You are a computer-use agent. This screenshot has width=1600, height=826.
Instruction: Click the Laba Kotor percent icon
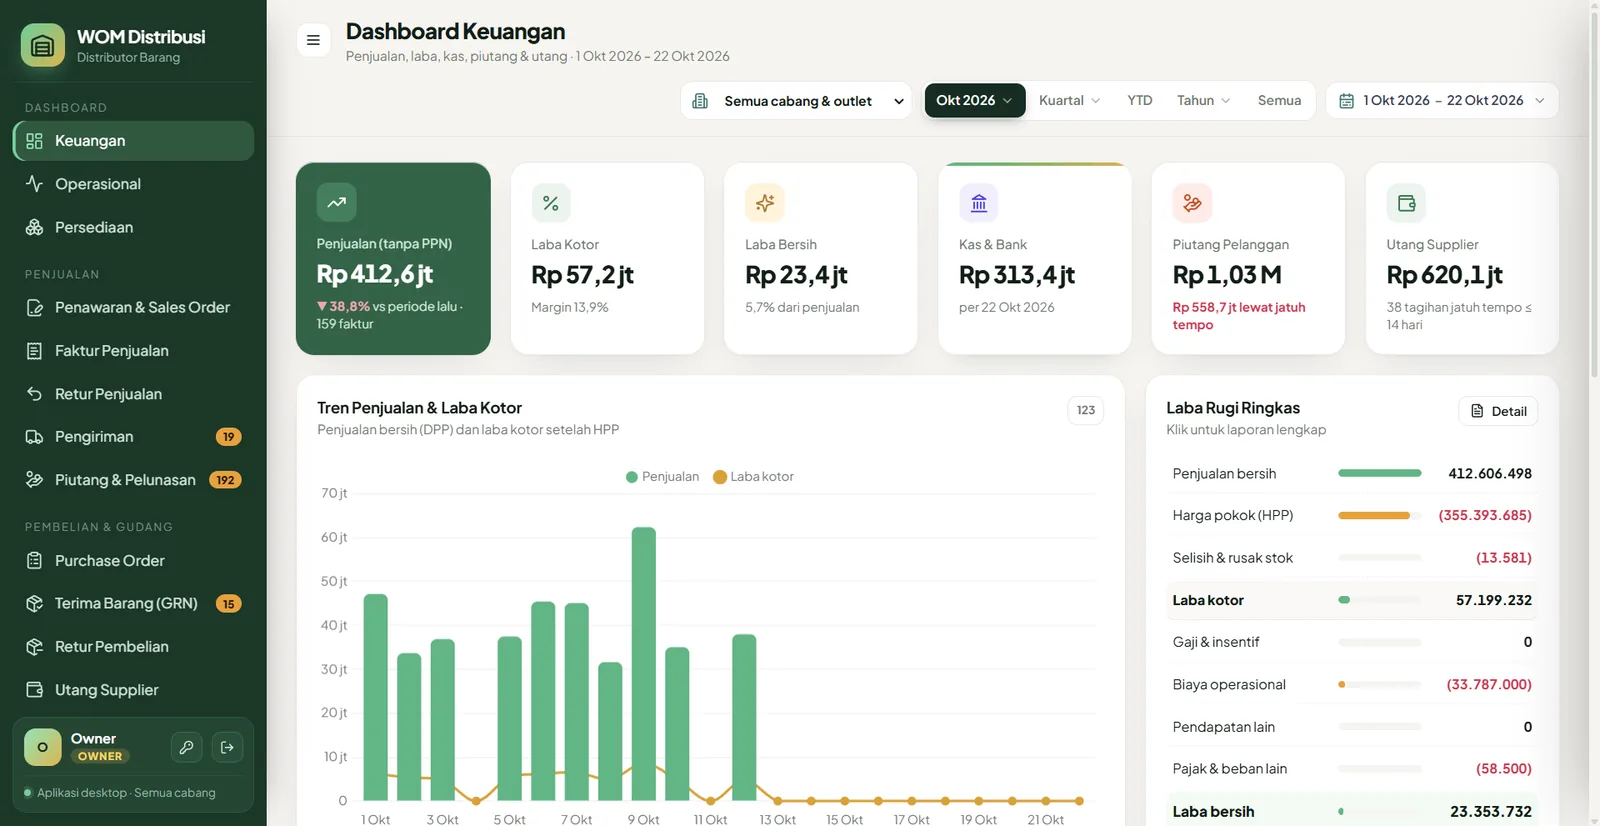[x=550, y=203]
